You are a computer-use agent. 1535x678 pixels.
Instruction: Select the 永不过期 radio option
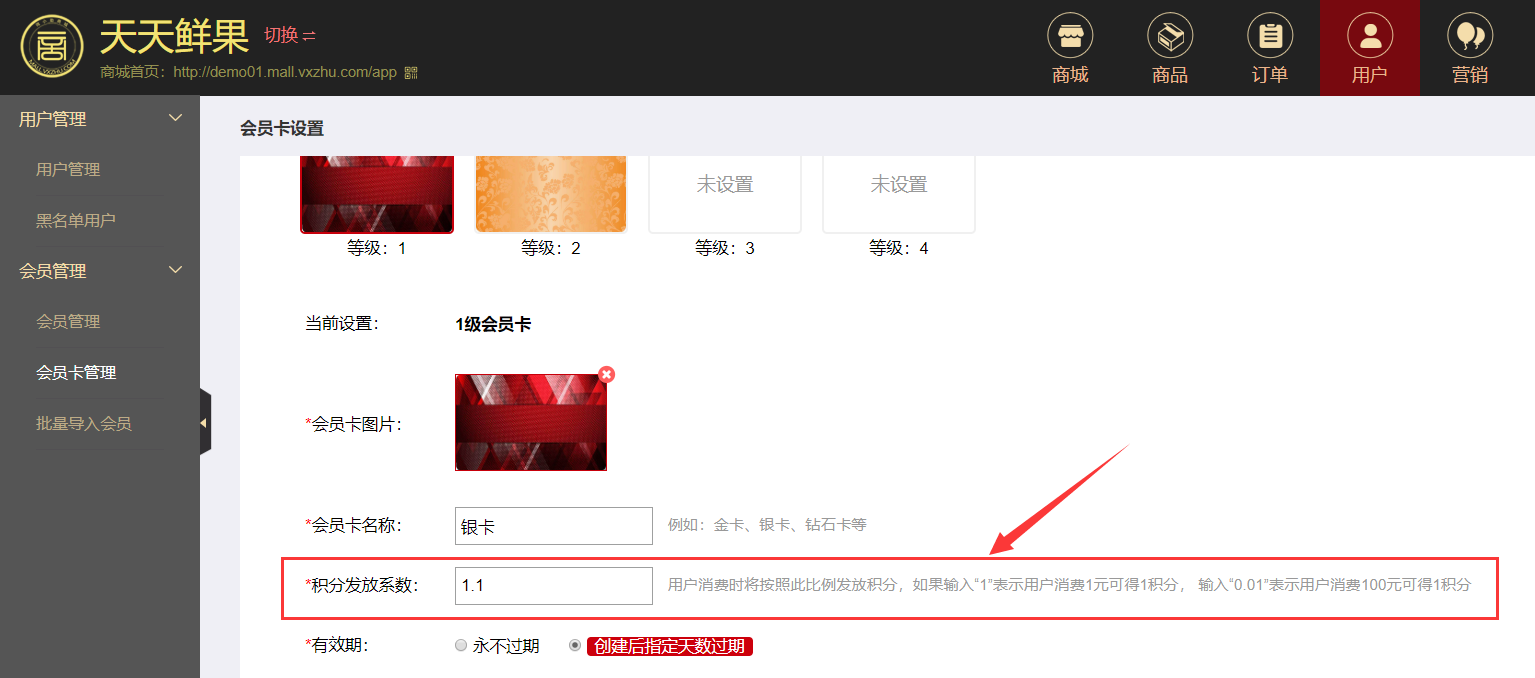[461, 646]
